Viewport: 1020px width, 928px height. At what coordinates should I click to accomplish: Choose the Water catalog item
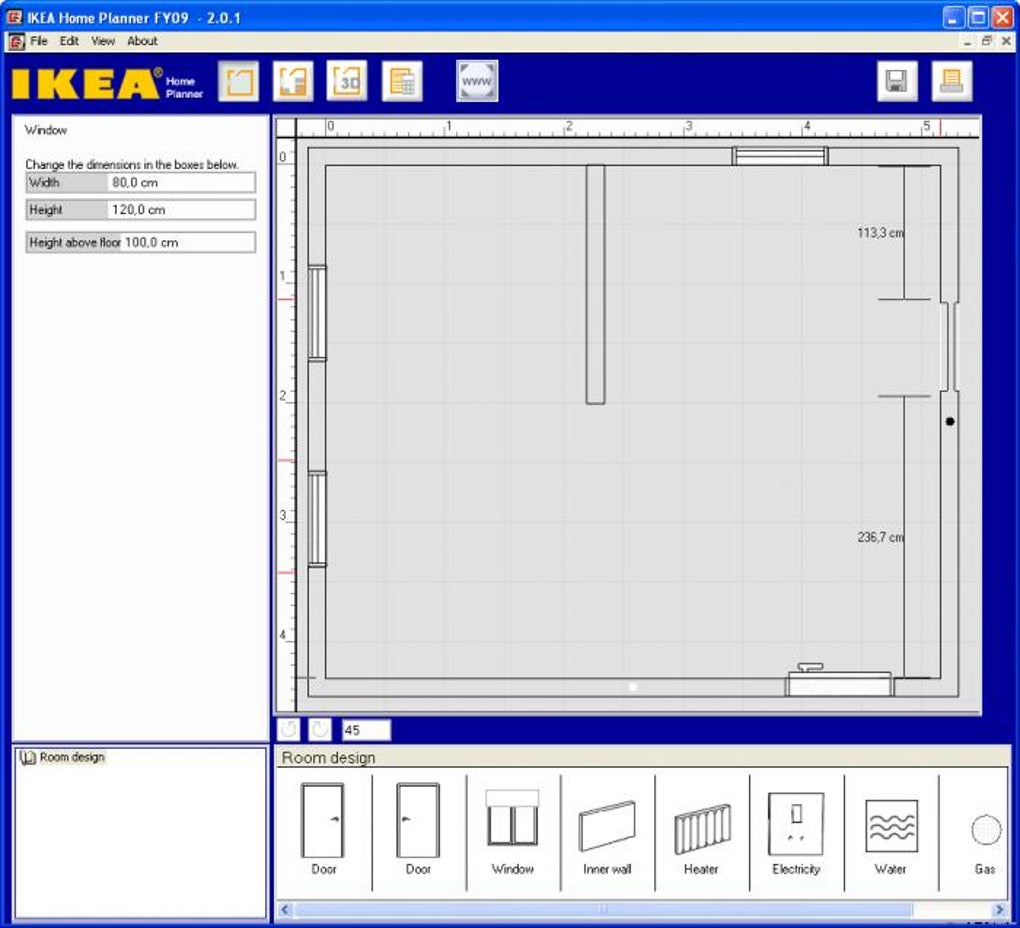point(891,838)
